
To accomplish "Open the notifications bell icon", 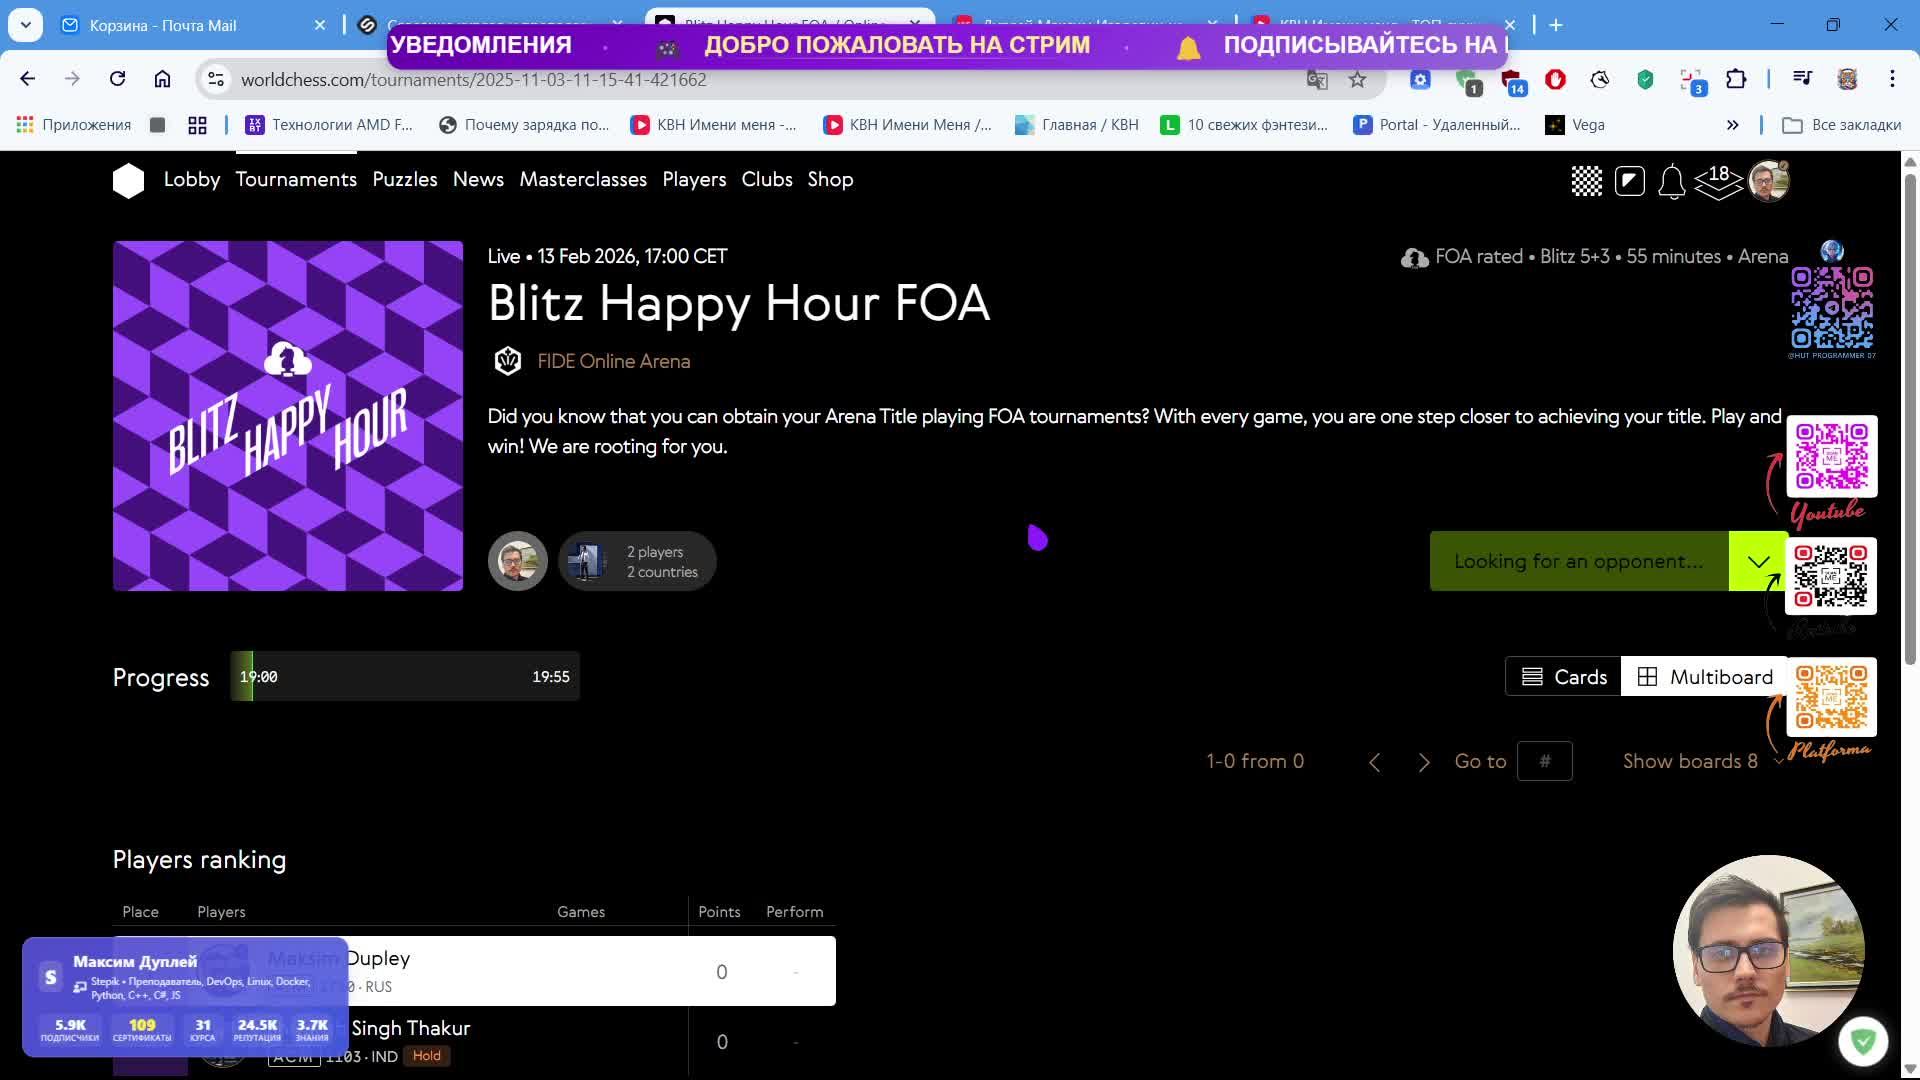I will pos(1671,182).
